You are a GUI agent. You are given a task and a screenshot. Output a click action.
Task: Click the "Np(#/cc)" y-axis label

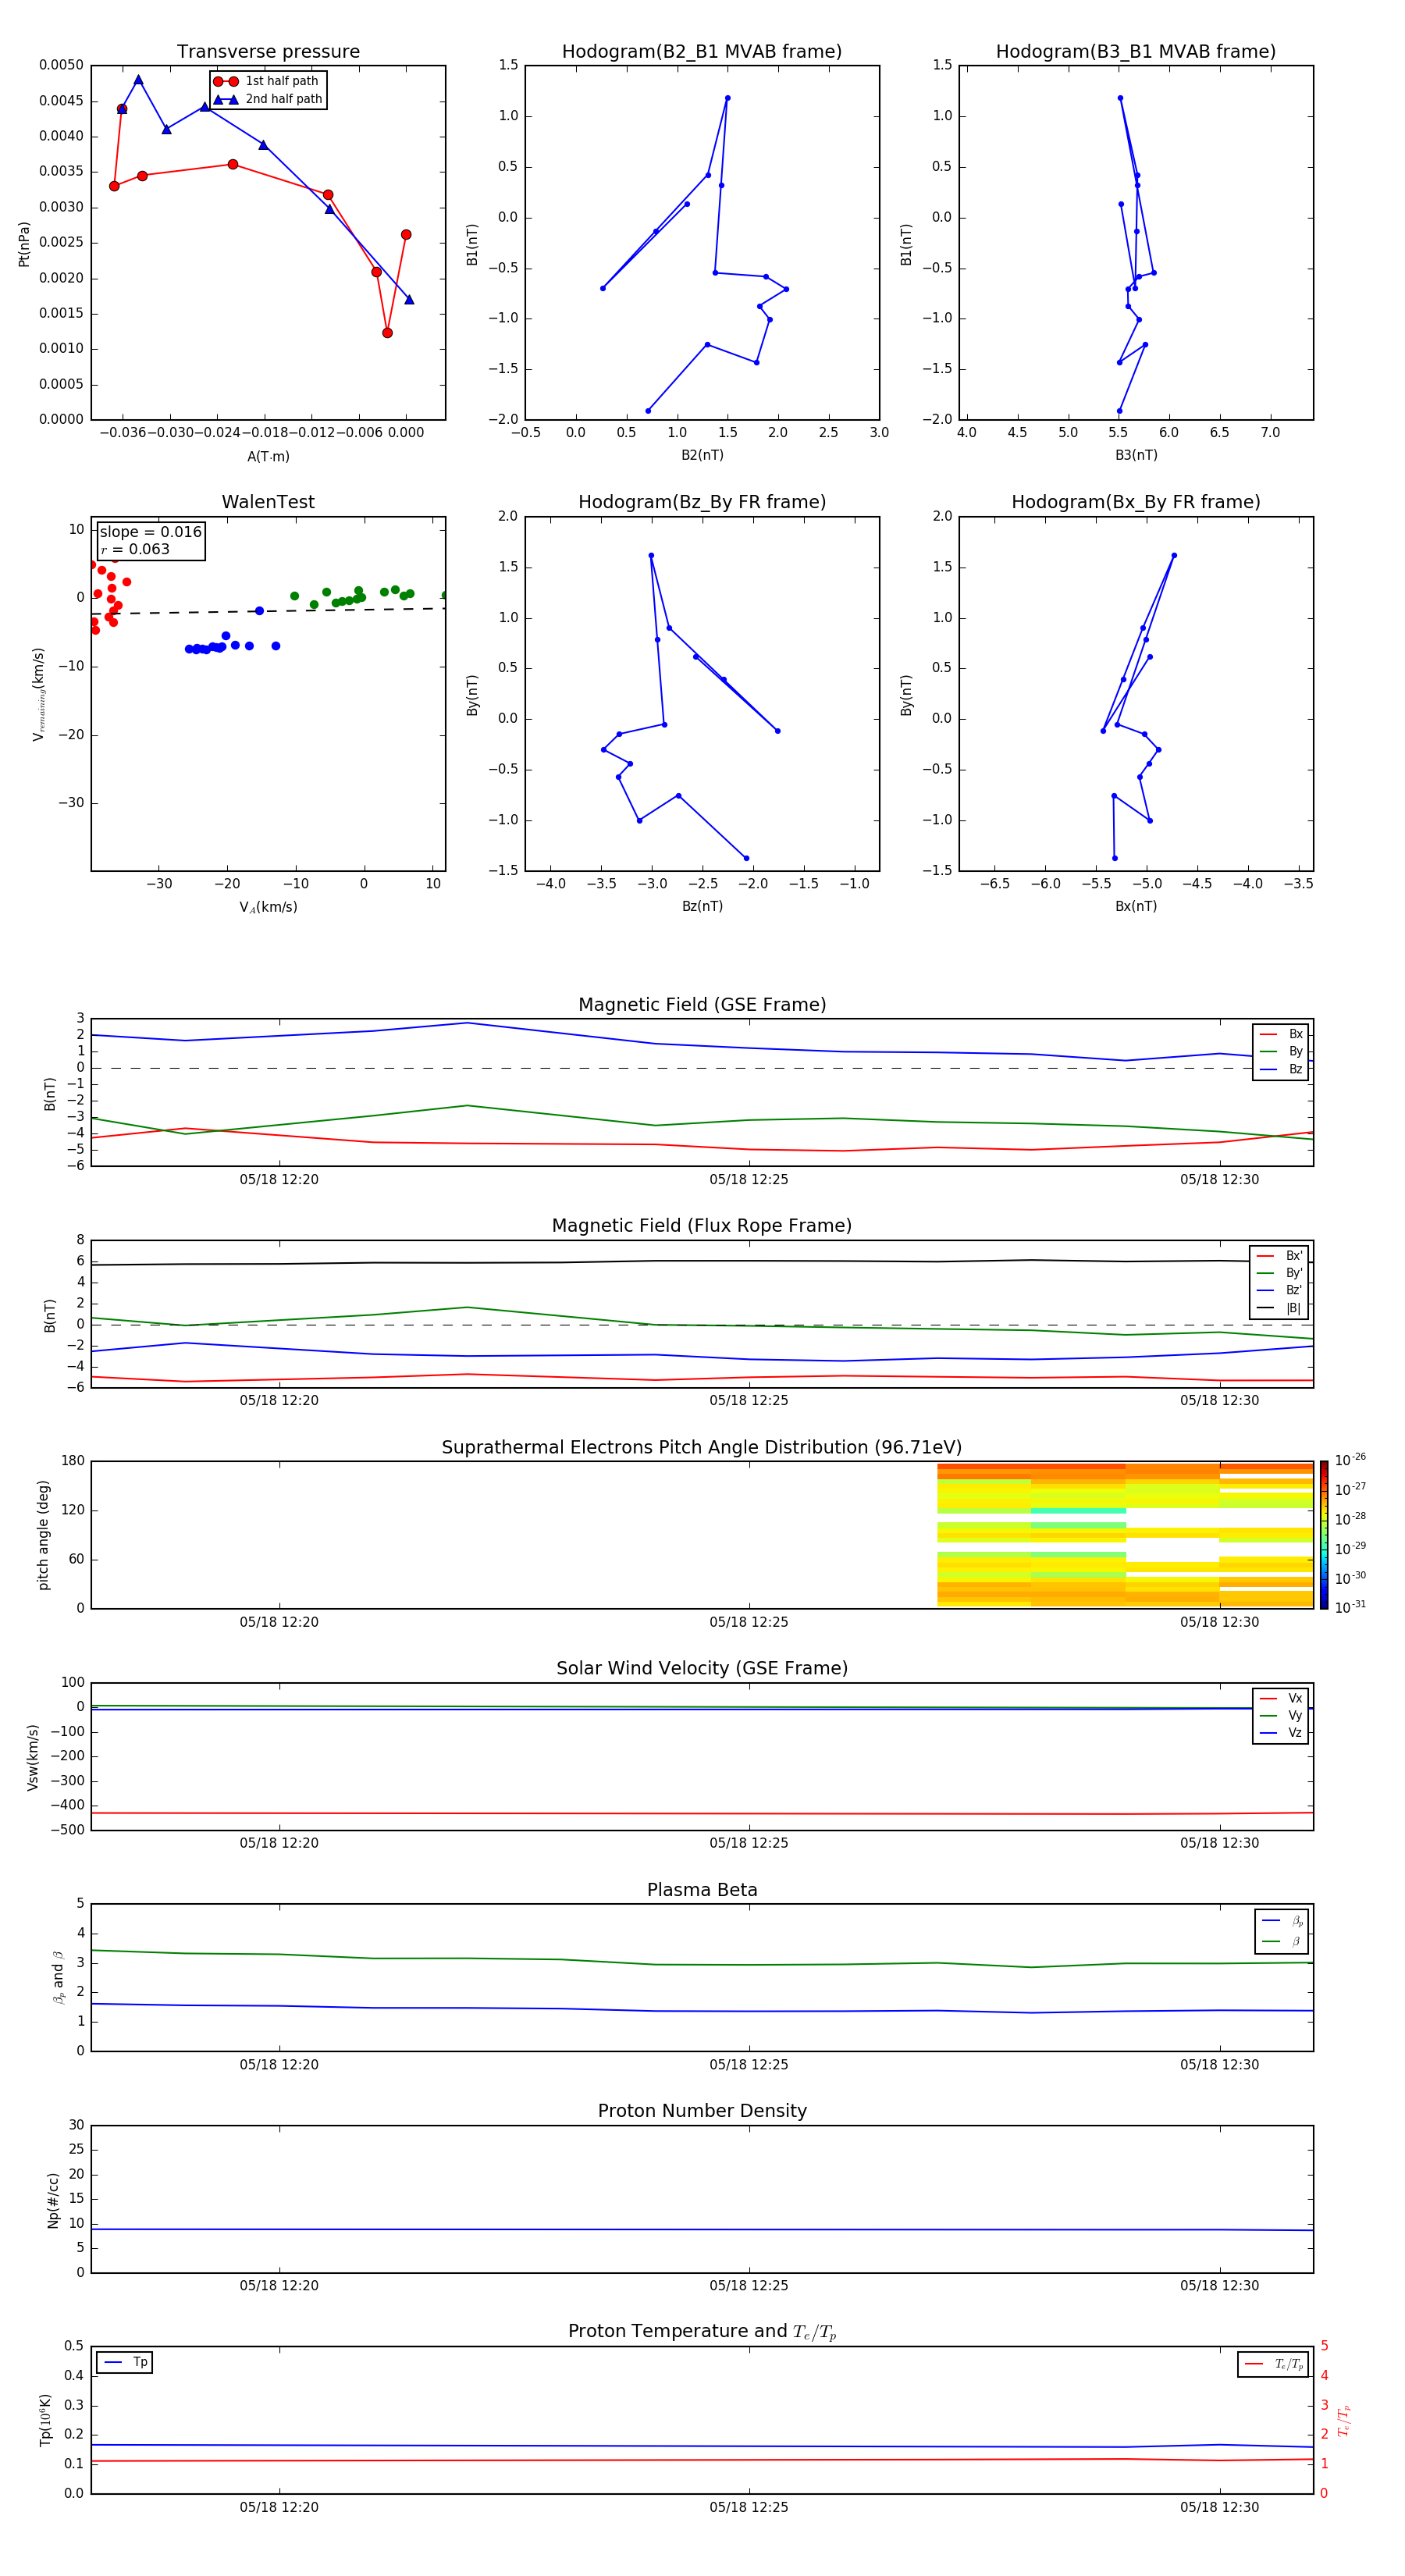53,2200
